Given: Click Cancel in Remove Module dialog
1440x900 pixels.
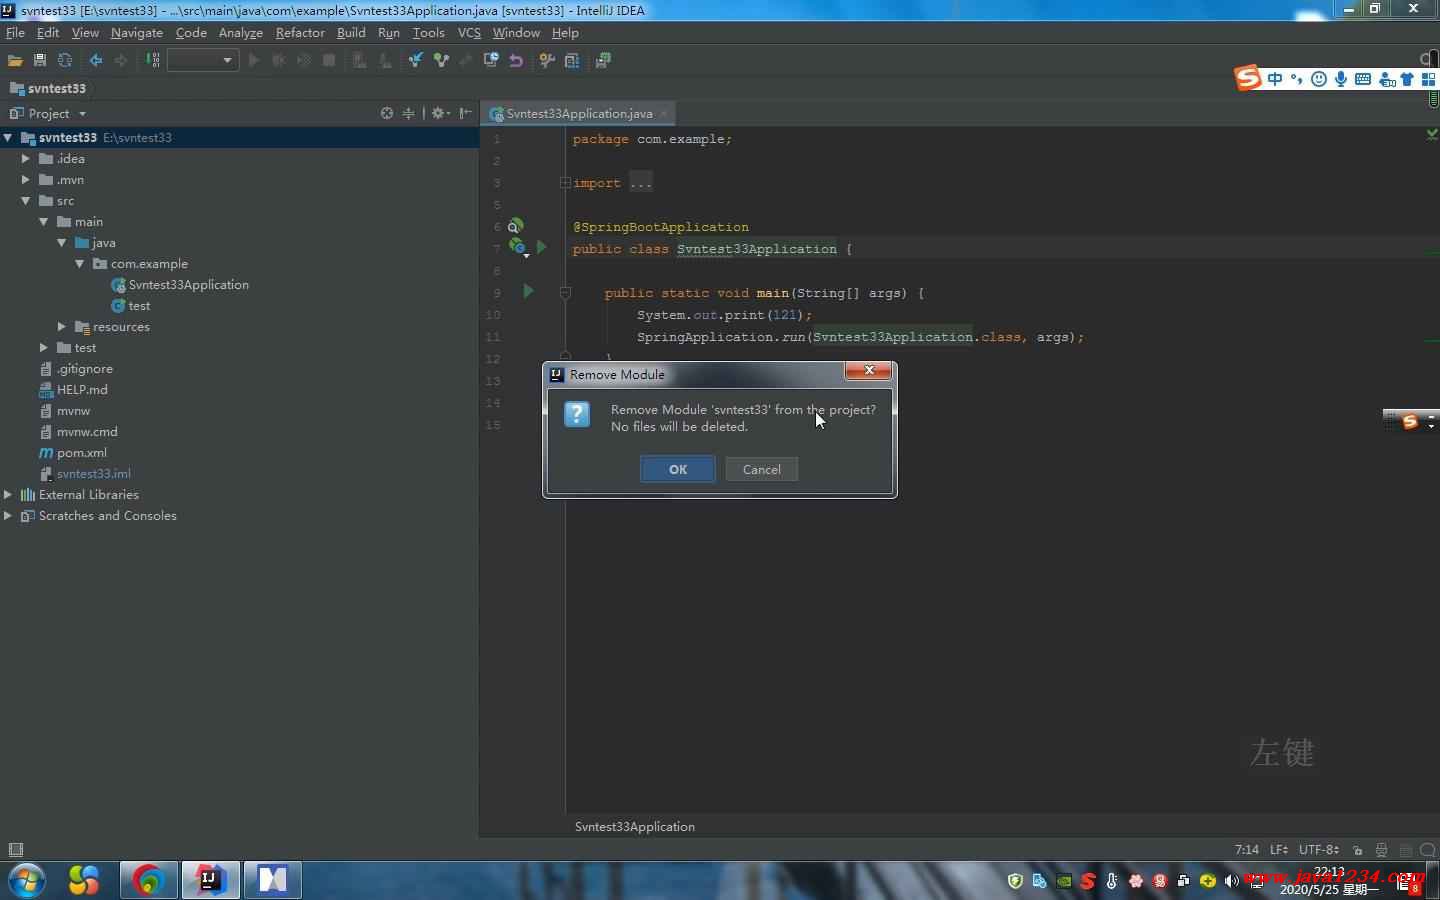Looking at the screenshot, I should coord(762,470).
